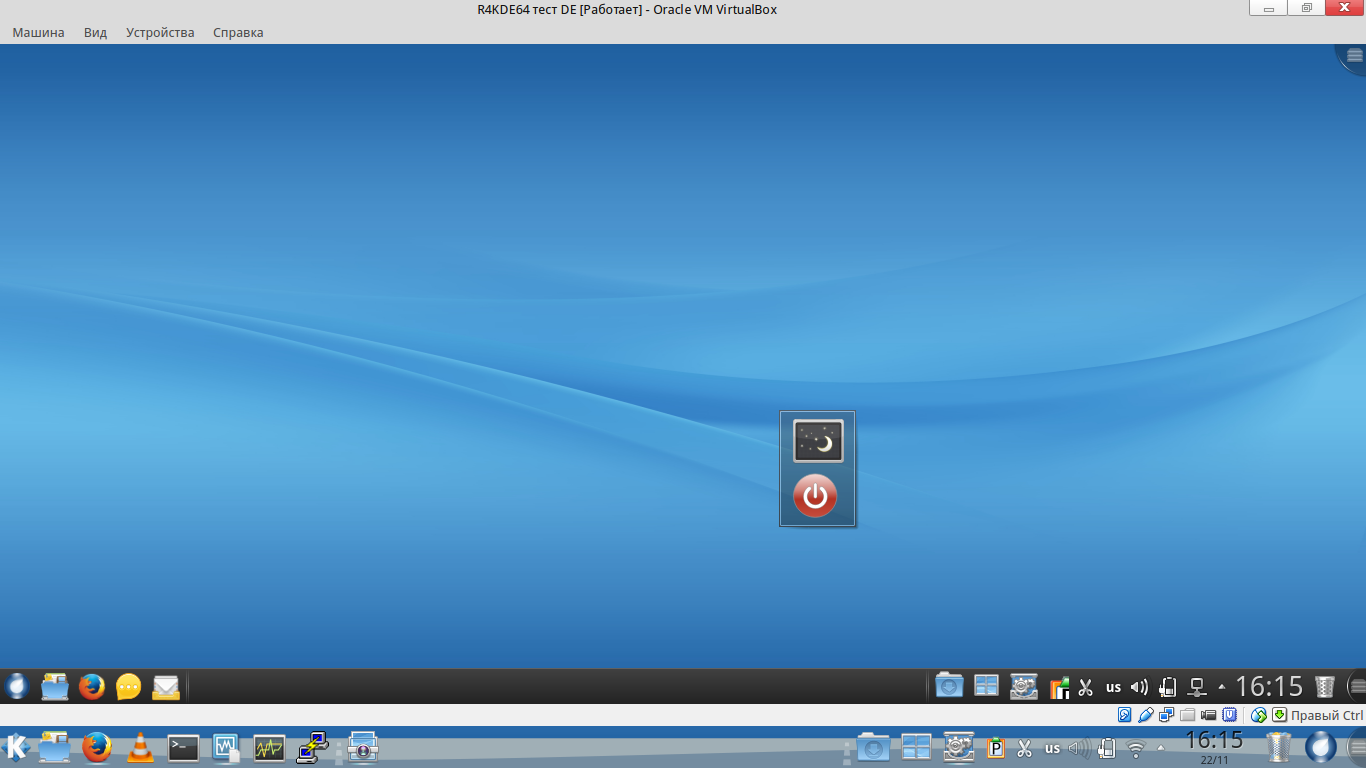Open the application launcher on the dark guest panel

16,686
